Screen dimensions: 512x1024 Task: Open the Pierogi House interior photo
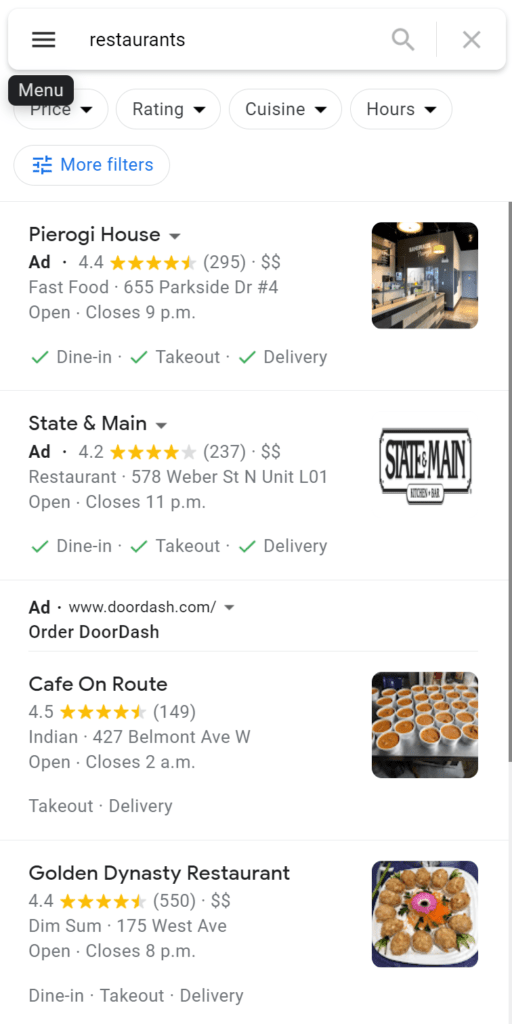pos(425,276)
